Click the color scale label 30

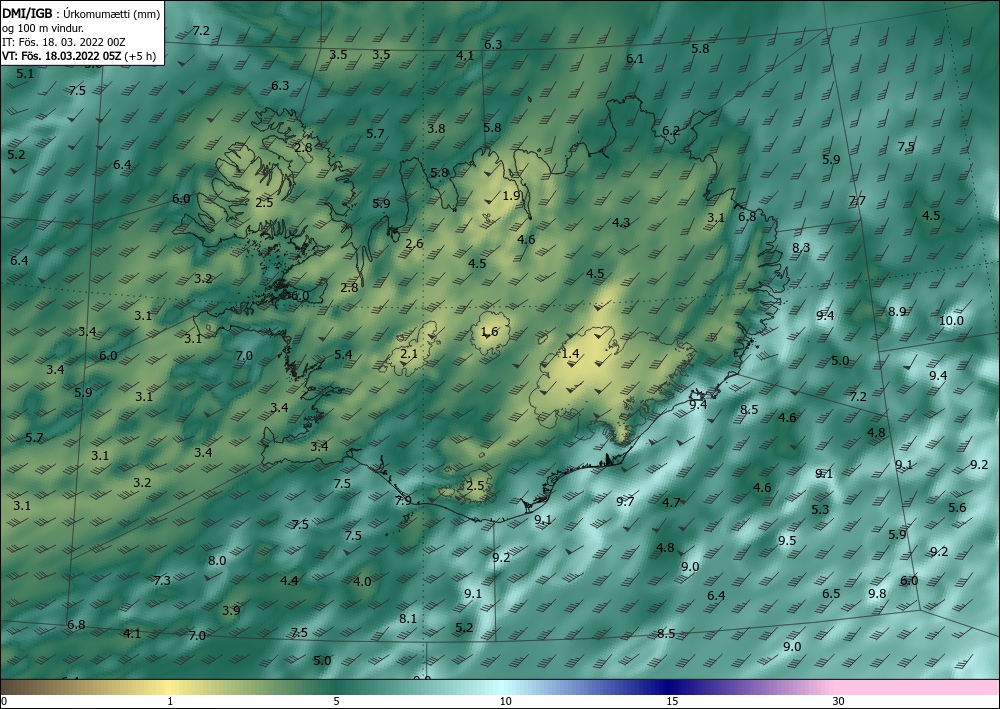[838, 701]
